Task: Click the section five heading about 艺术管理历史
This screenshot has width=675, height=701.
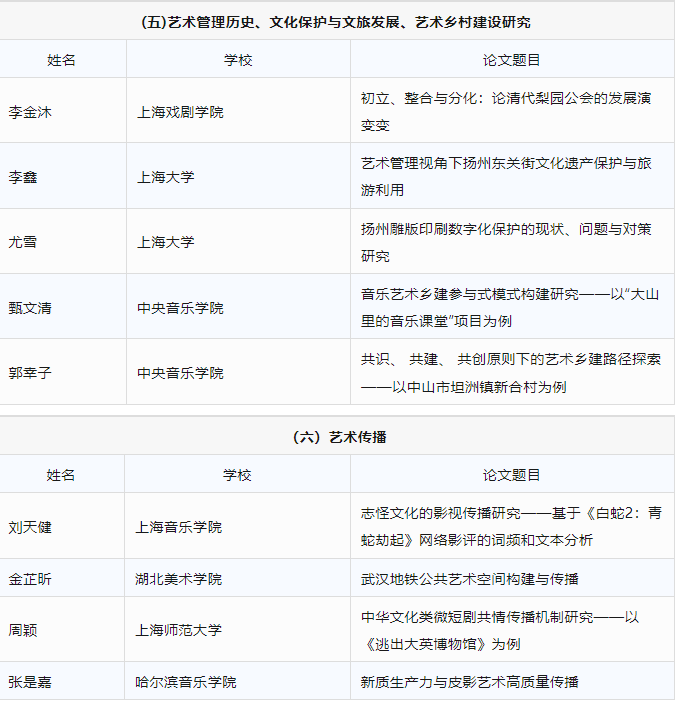Action: [x=337, y=21]
